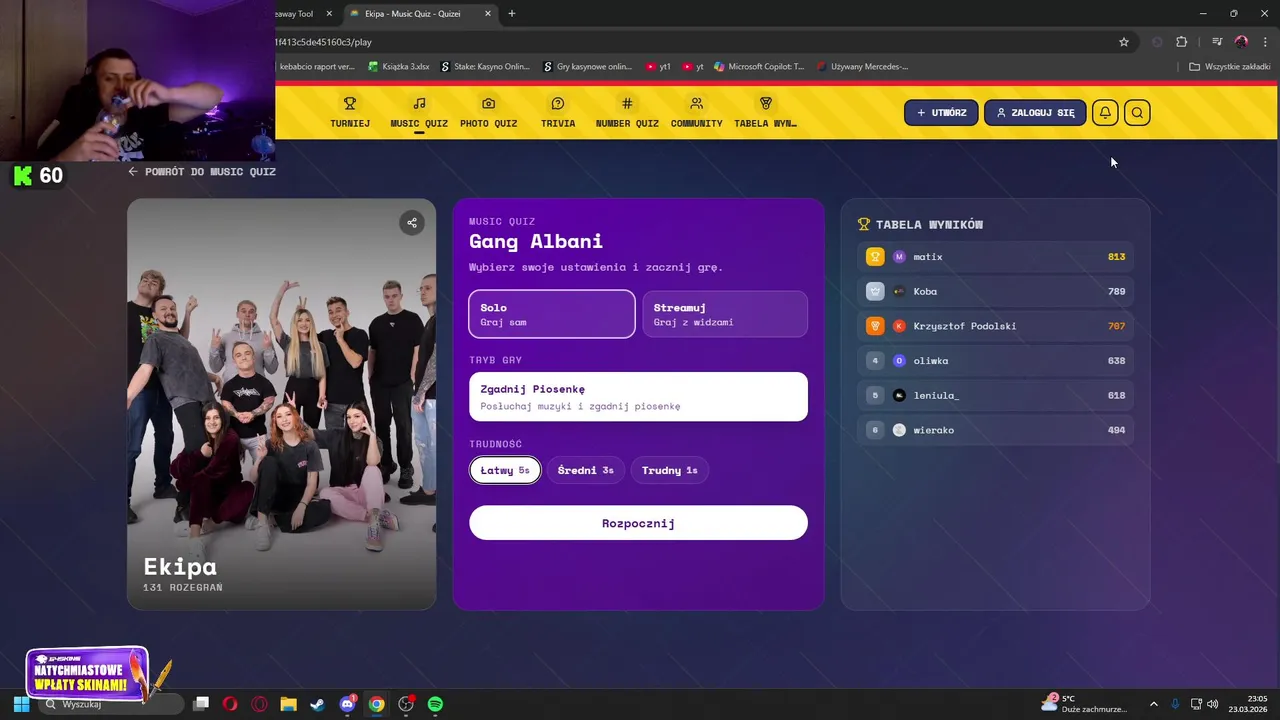Go back via Powrót do Music Quiz
This screenshot has width=1280, height=720.
(202, 171)
